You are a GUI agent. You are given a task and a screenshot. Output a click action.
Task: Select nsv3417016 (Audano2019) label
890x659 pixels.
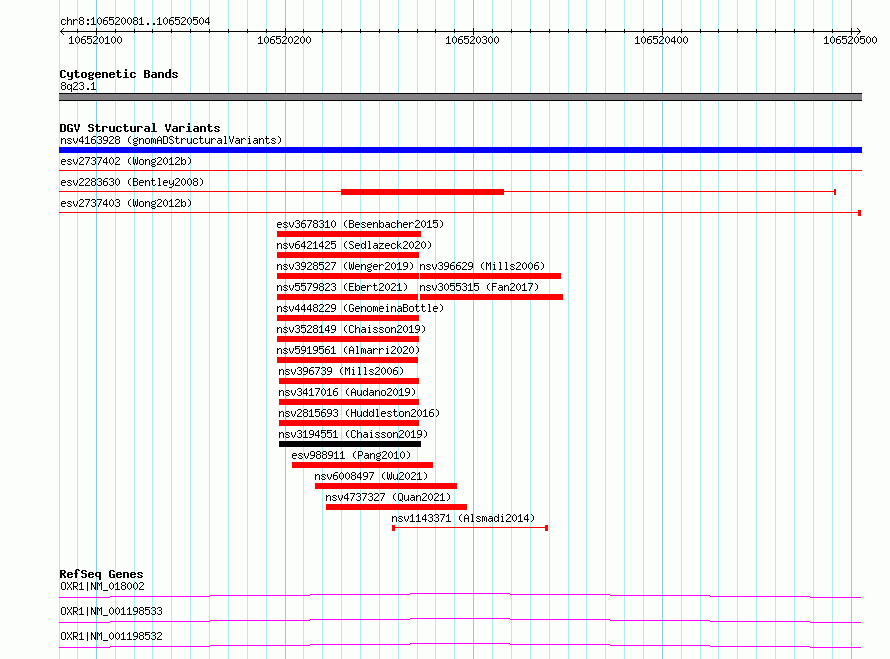click(x=347, y=392)
